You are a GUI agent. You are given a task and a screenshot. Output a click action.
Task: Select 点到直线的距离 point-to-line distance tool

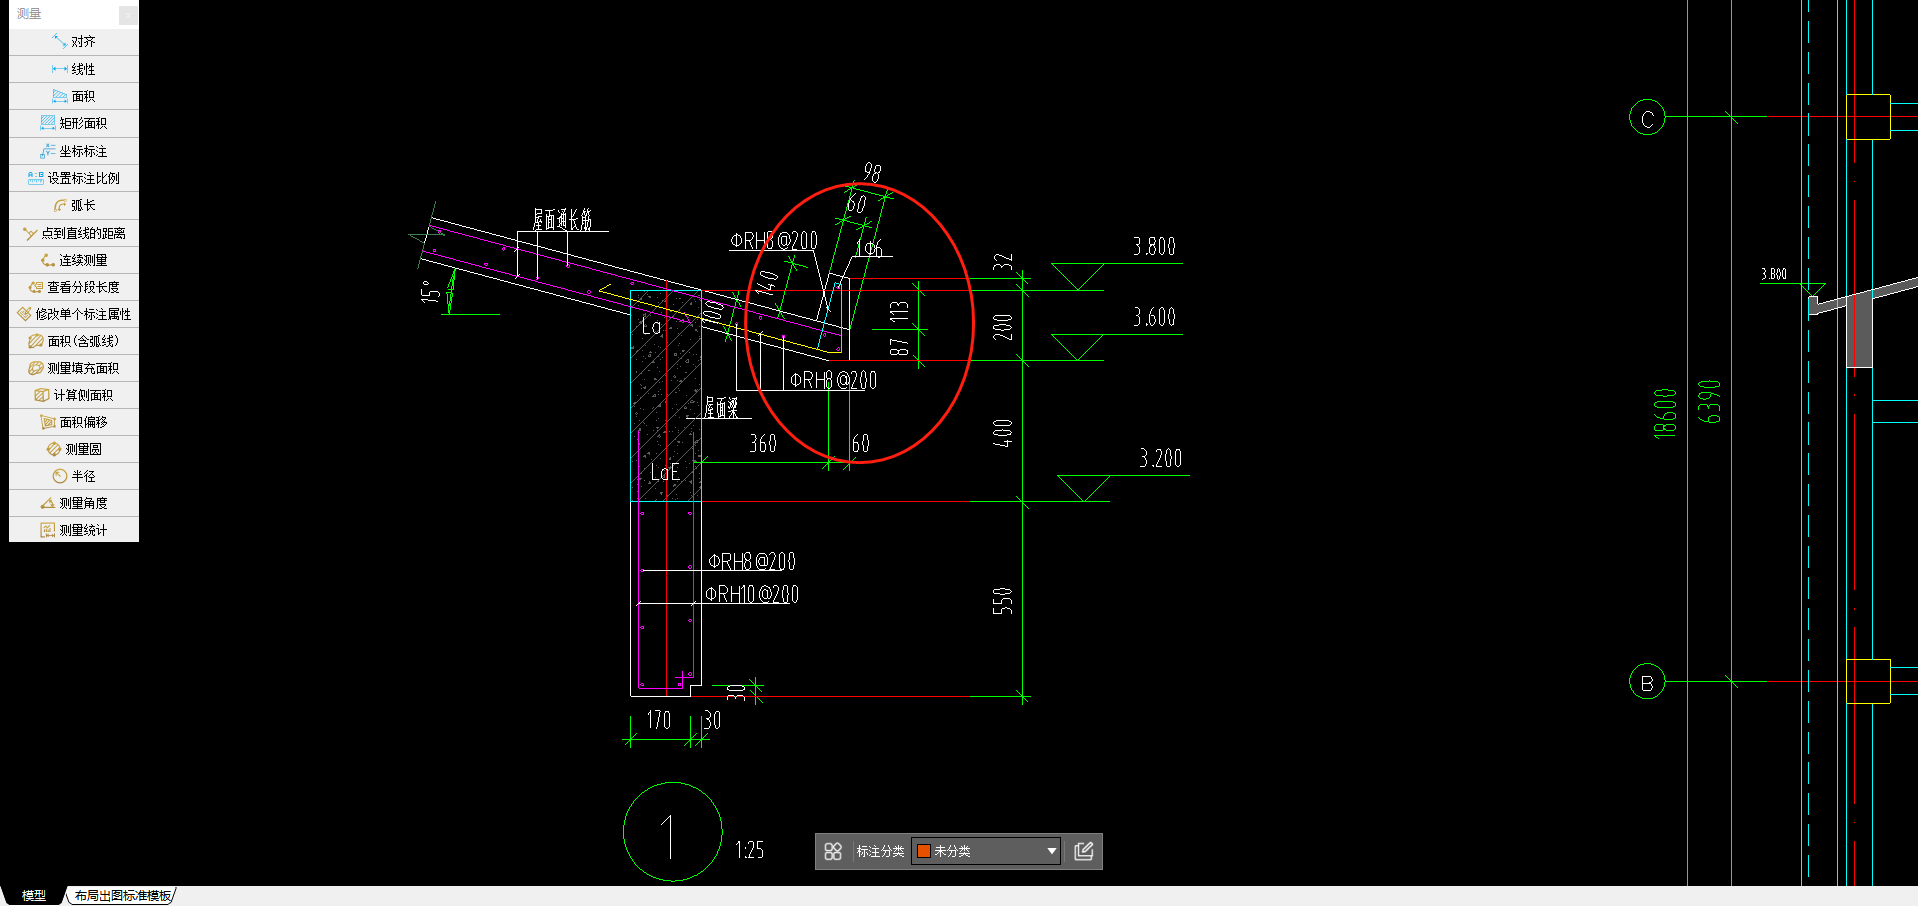coord(74,233)
